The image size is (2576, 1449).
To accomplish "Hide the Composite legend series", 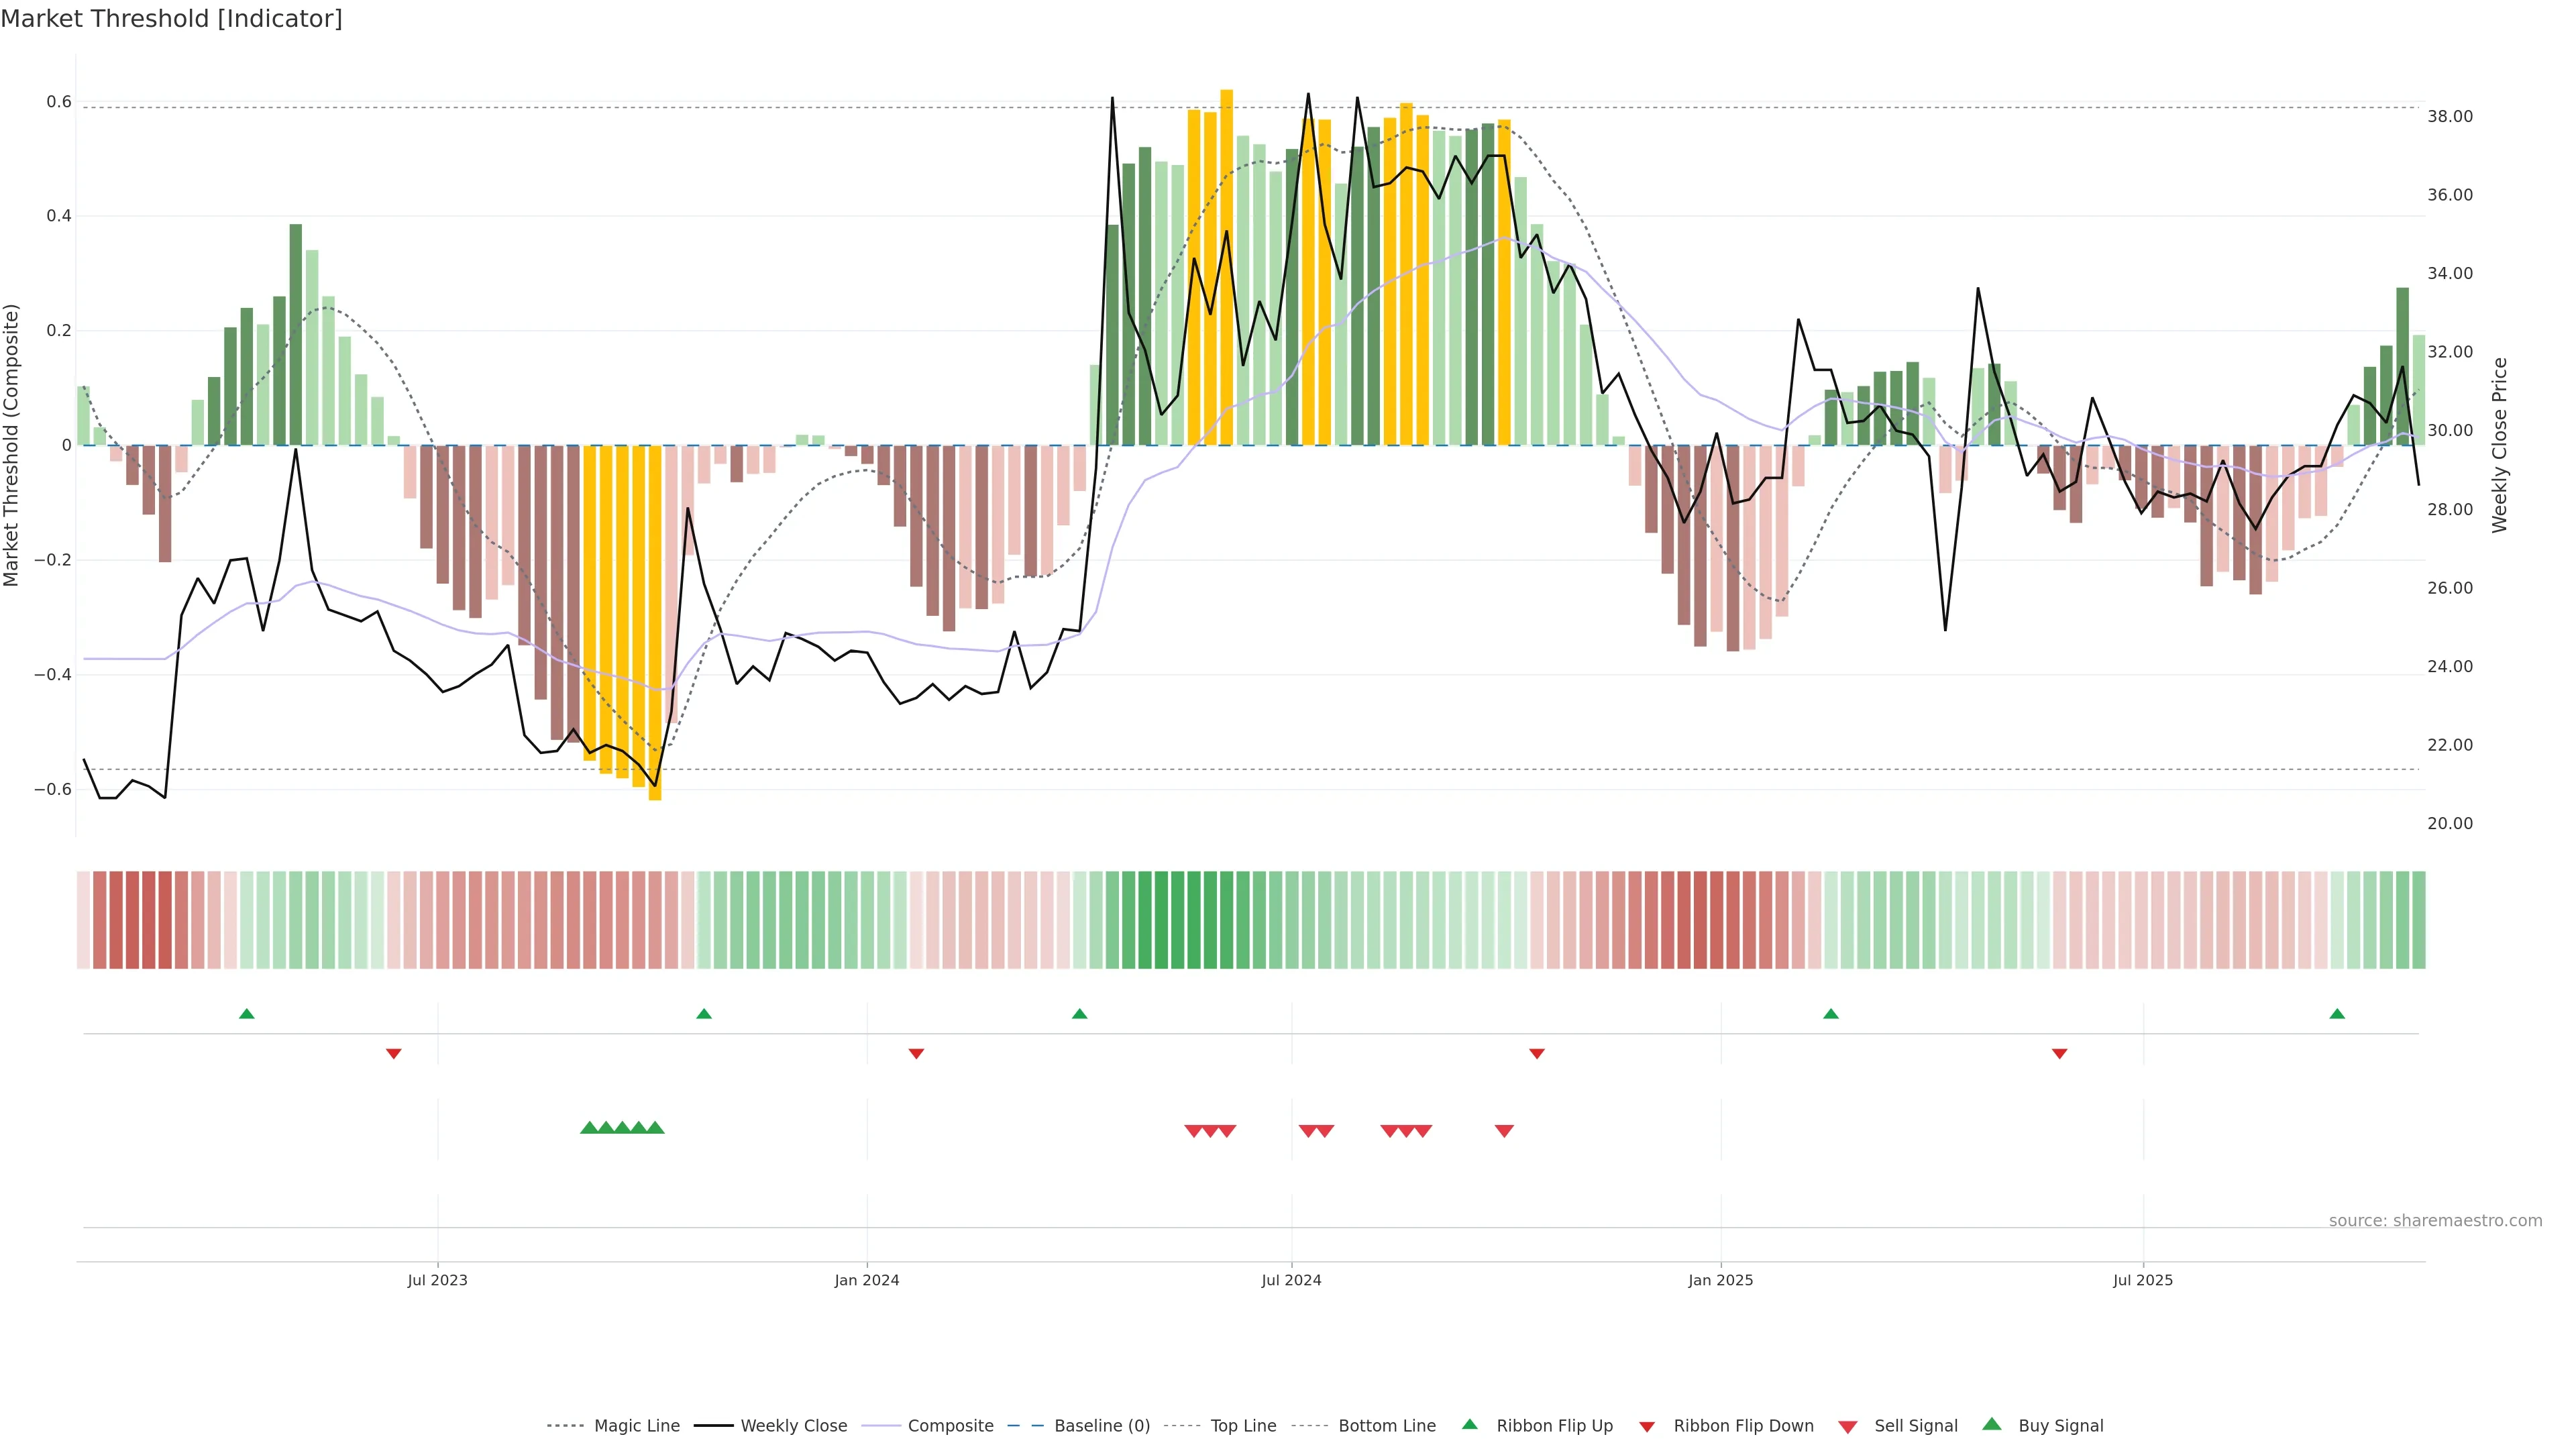I will 950,1426.
